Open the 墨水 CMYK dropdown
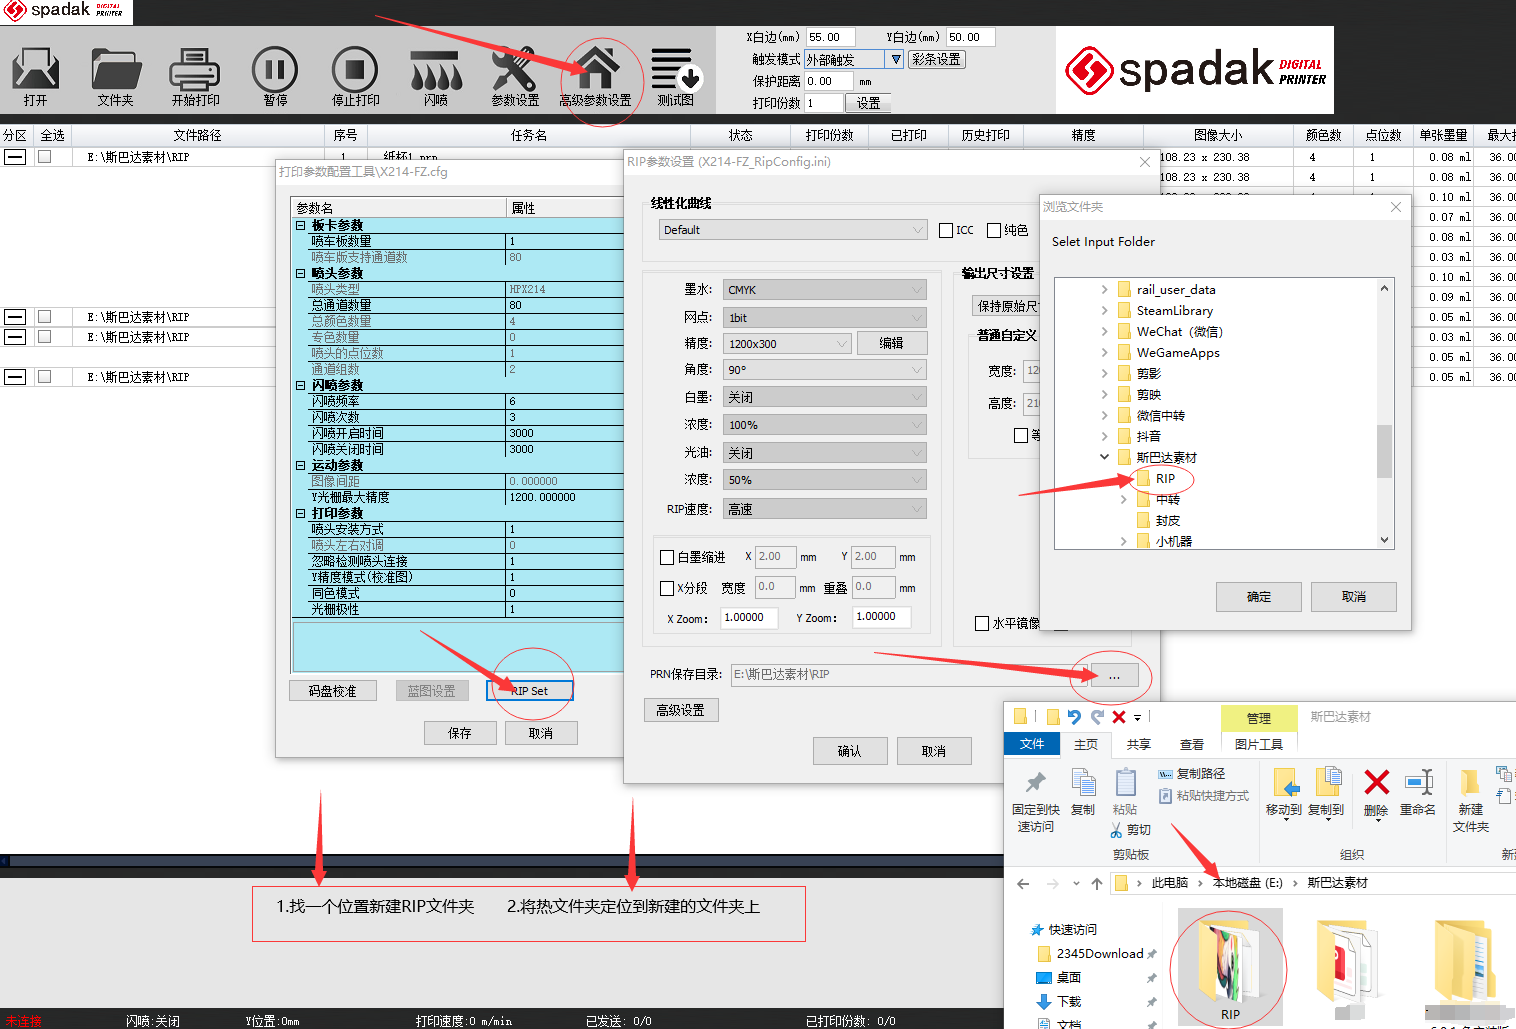This screenshot has width=1516, height=1029. [x=825, y=290]
